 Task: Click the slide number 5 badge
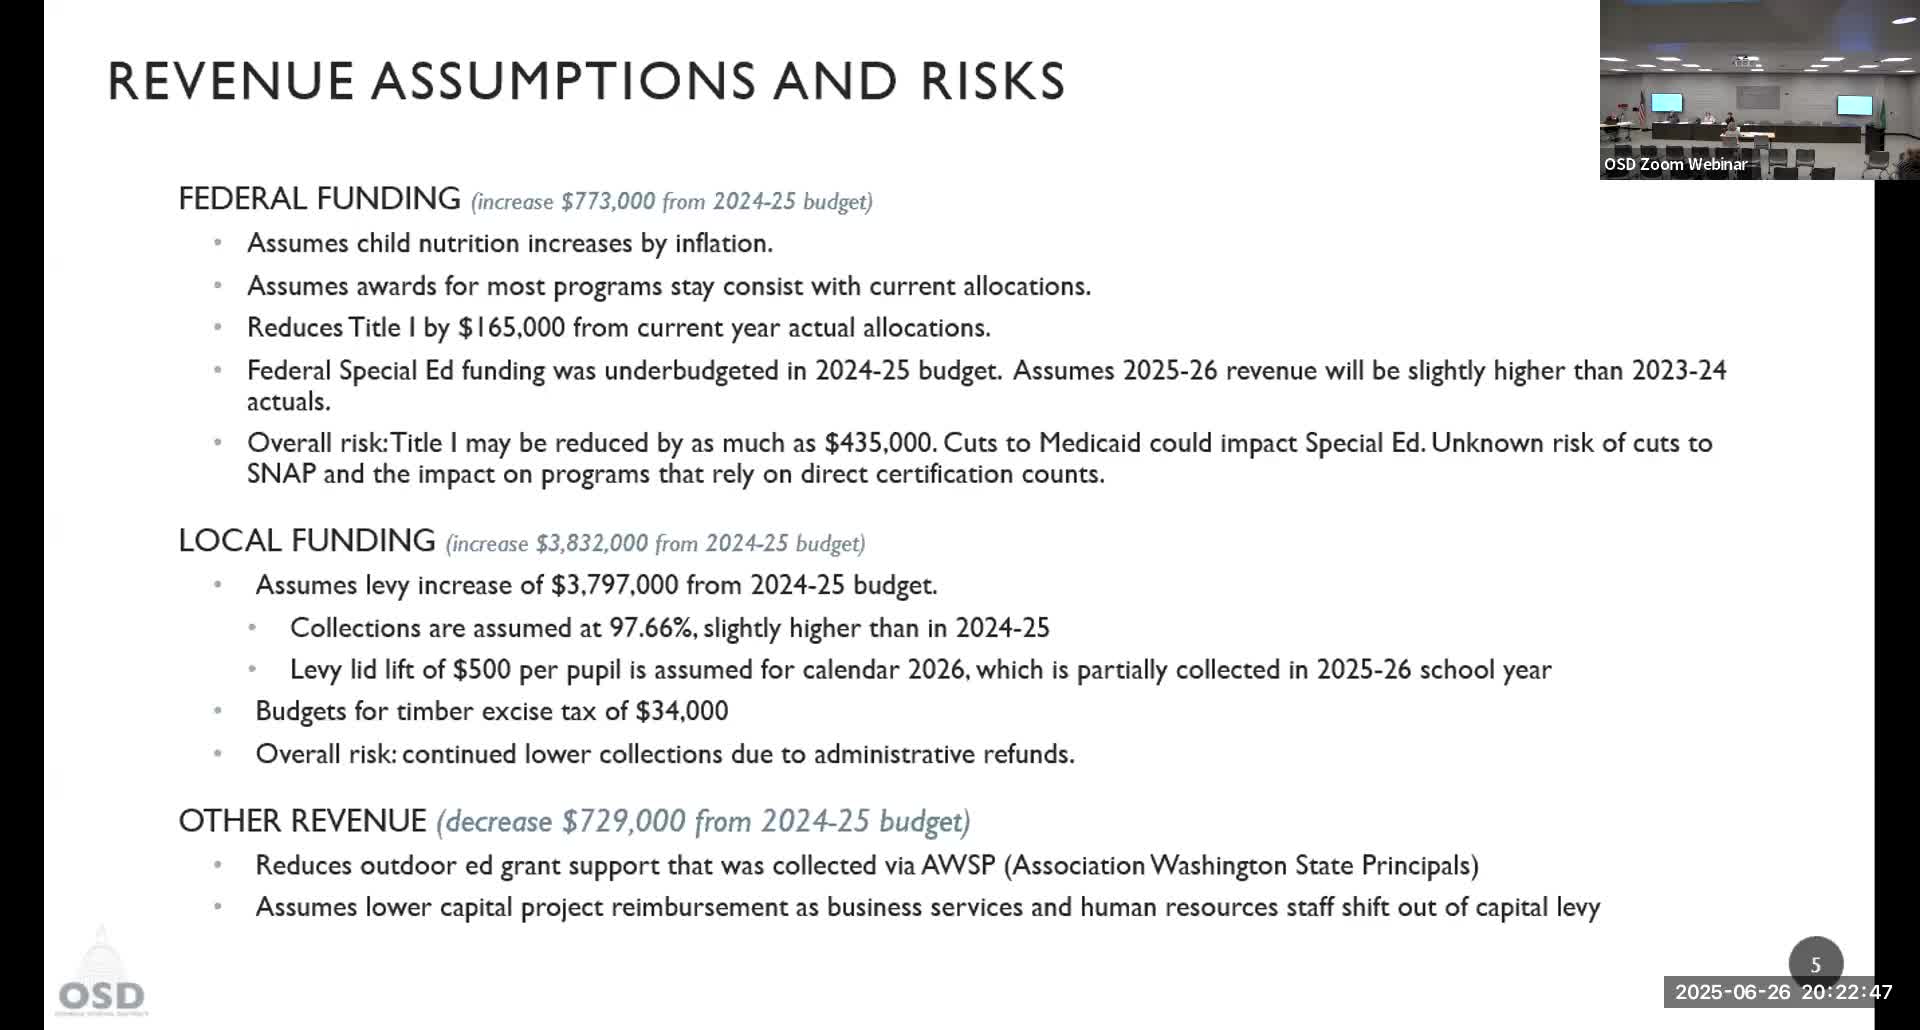[1815, 964]
